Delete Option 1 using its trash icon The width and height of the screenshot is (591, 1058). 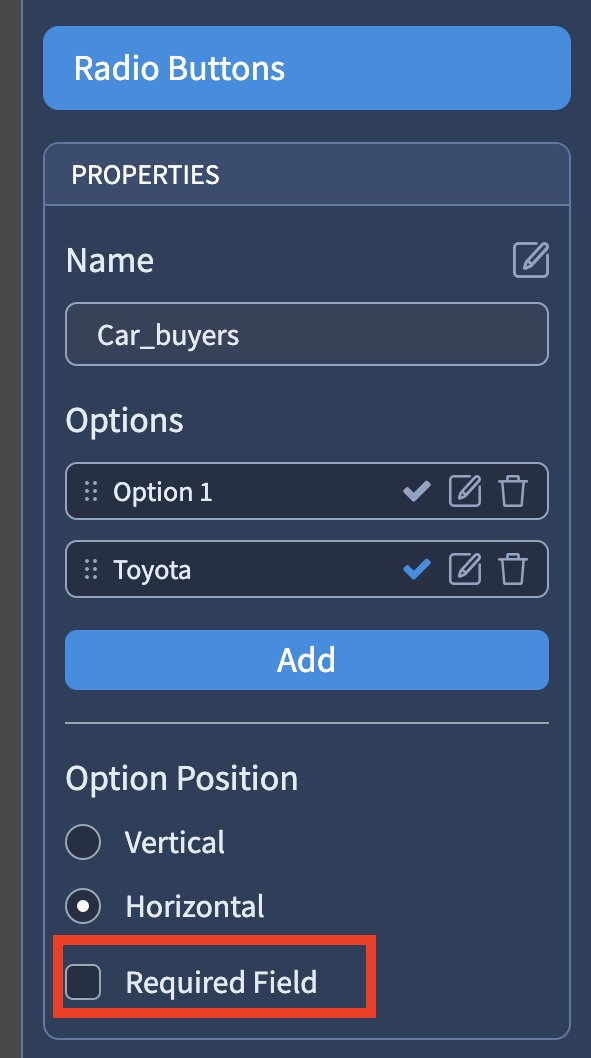tap(513, 491)
